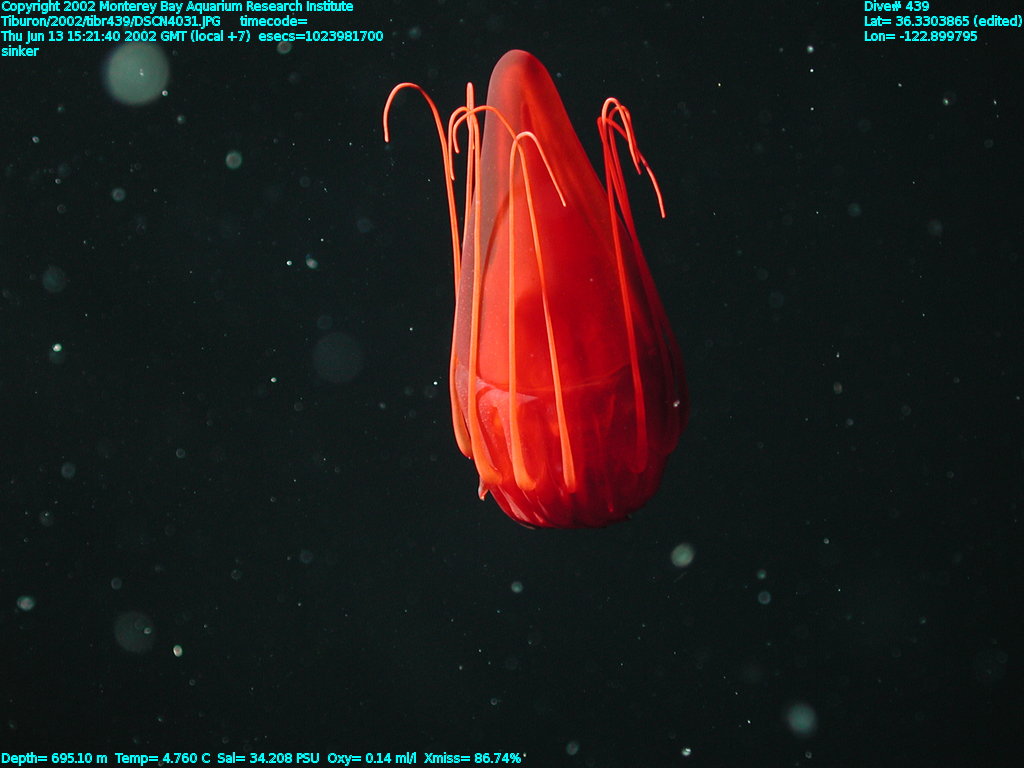The width and height of the screenshot is (1024, 768).
Task: Click the 'sinker' label text
Action: (x=20, y=51)
